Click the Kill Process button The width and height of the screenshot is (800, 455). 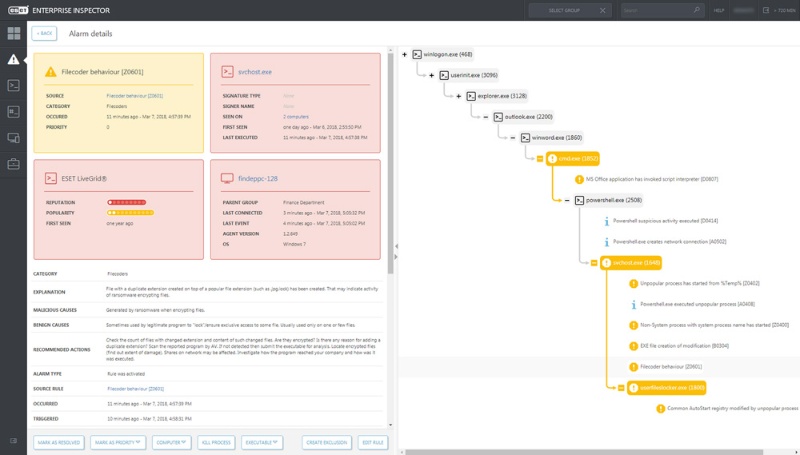point(215,441)
